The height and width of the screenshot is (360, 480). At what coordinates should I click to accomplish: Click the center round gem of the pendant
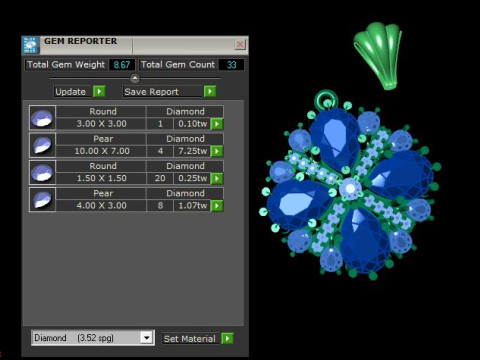[350, 189]
